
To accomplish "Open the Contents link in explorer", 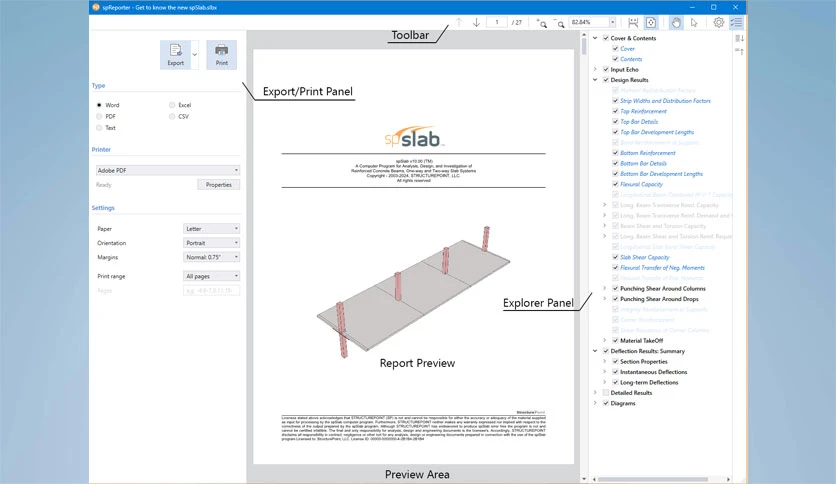I will (631, 59).
